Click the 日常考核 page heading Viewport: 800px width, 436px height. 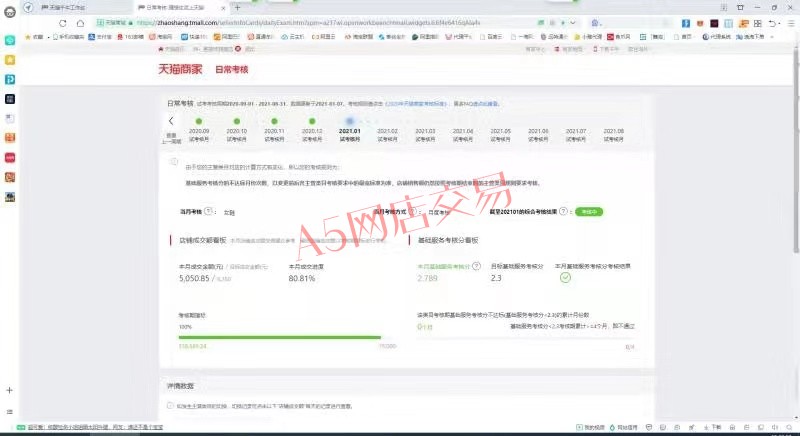pos(232,69)
